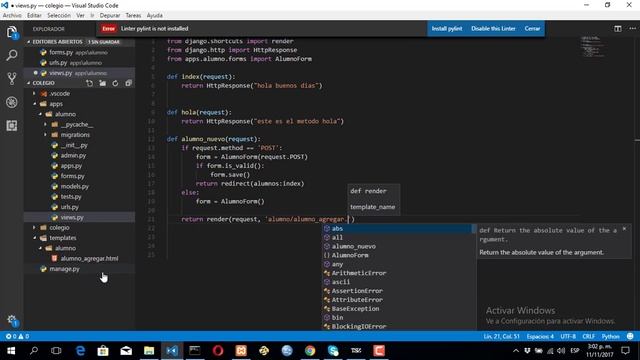Image resolution: width=640 pixels, height=360 pixels.
Task: Click Espacios: 4 indentation setting
Action: [x=540, y=336]
